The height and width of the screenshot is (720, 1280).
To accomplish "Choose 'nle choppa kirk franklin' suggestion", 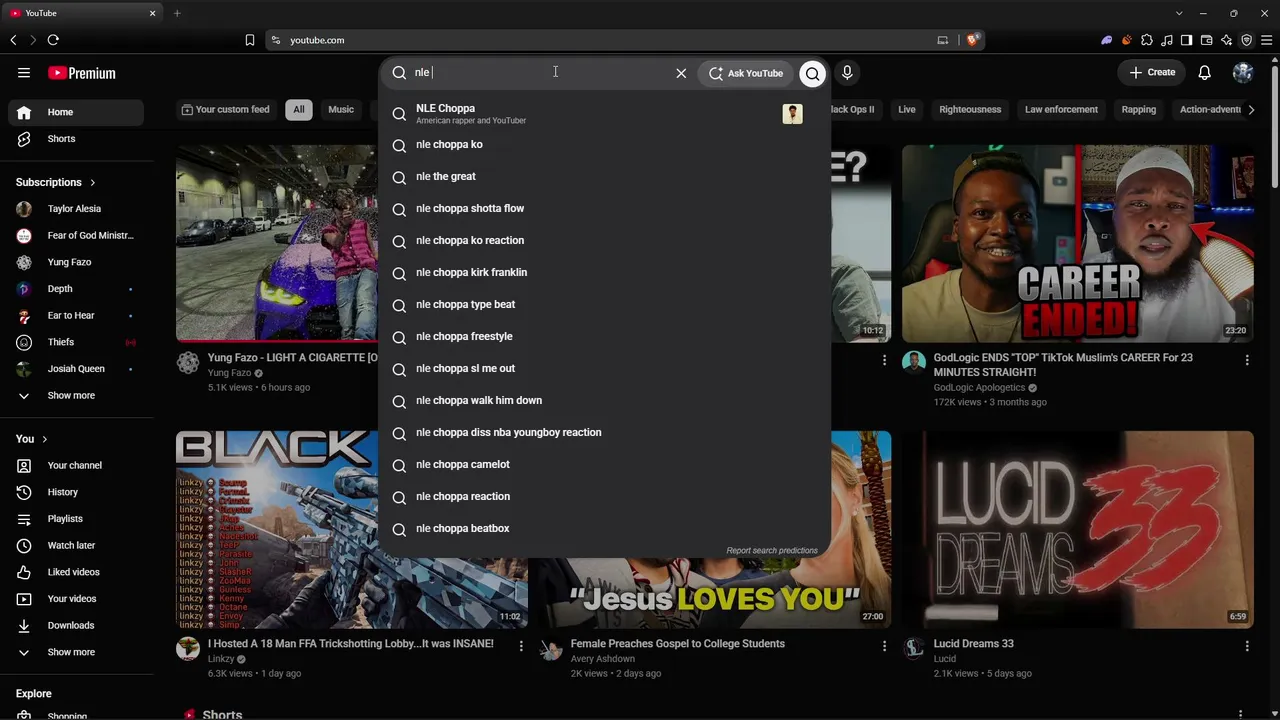I will click(x=604, y=273).
